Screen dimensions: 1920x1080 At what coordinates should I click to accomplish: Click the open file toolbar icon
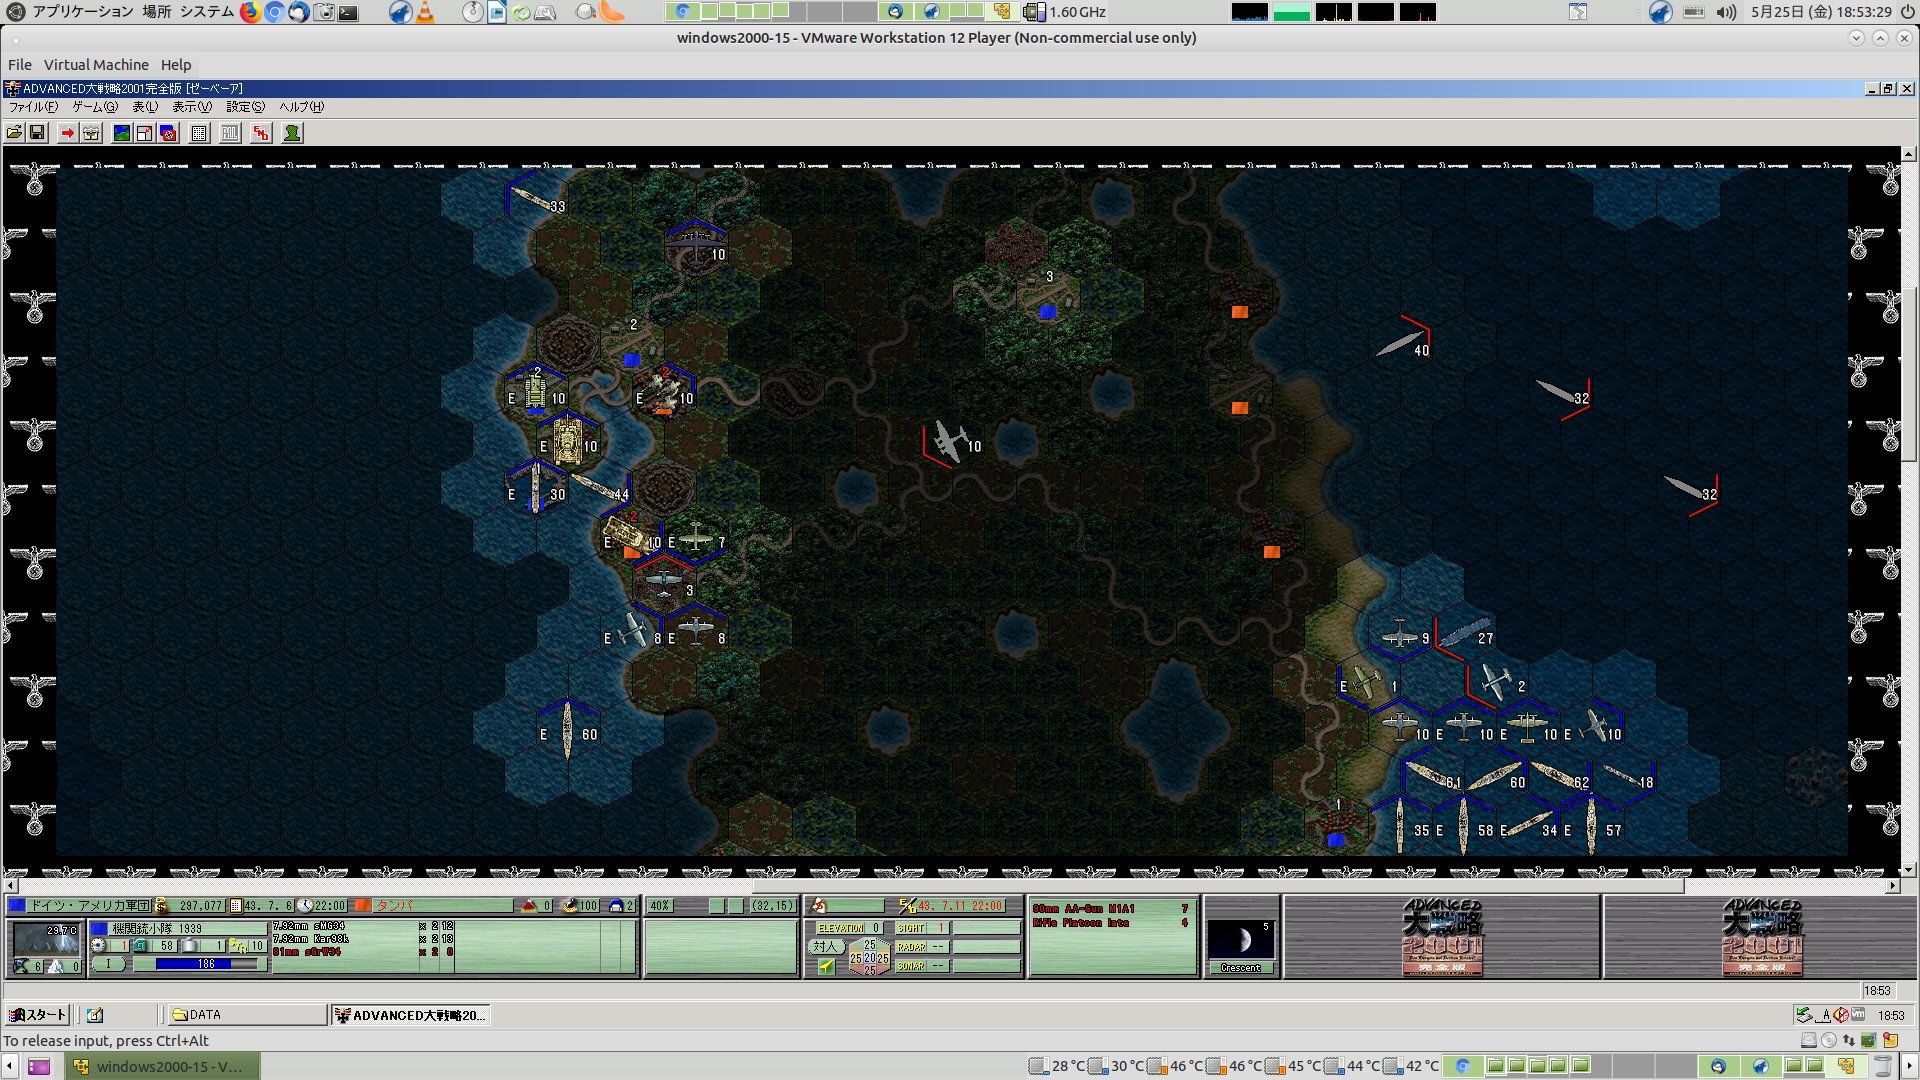pos(14,133)
